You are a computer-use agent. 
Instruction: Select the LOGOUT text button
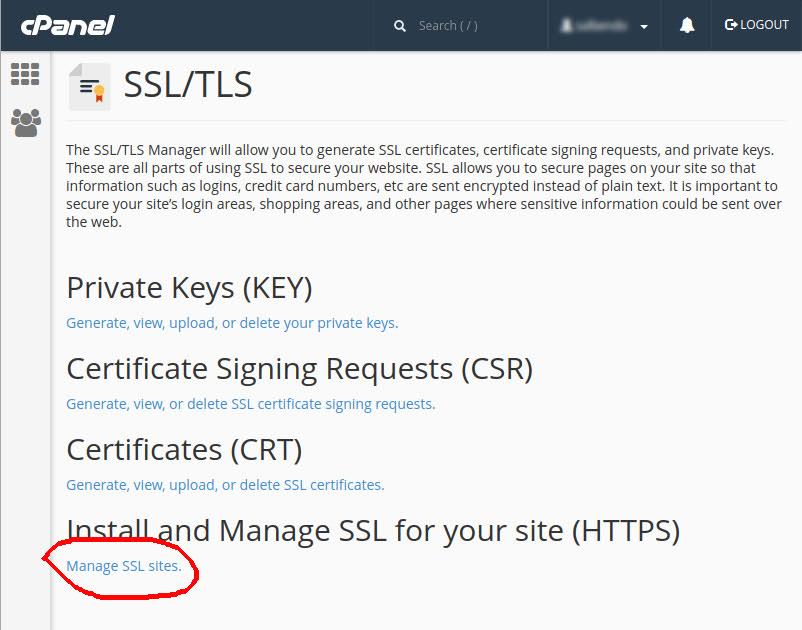coord(764,25)
